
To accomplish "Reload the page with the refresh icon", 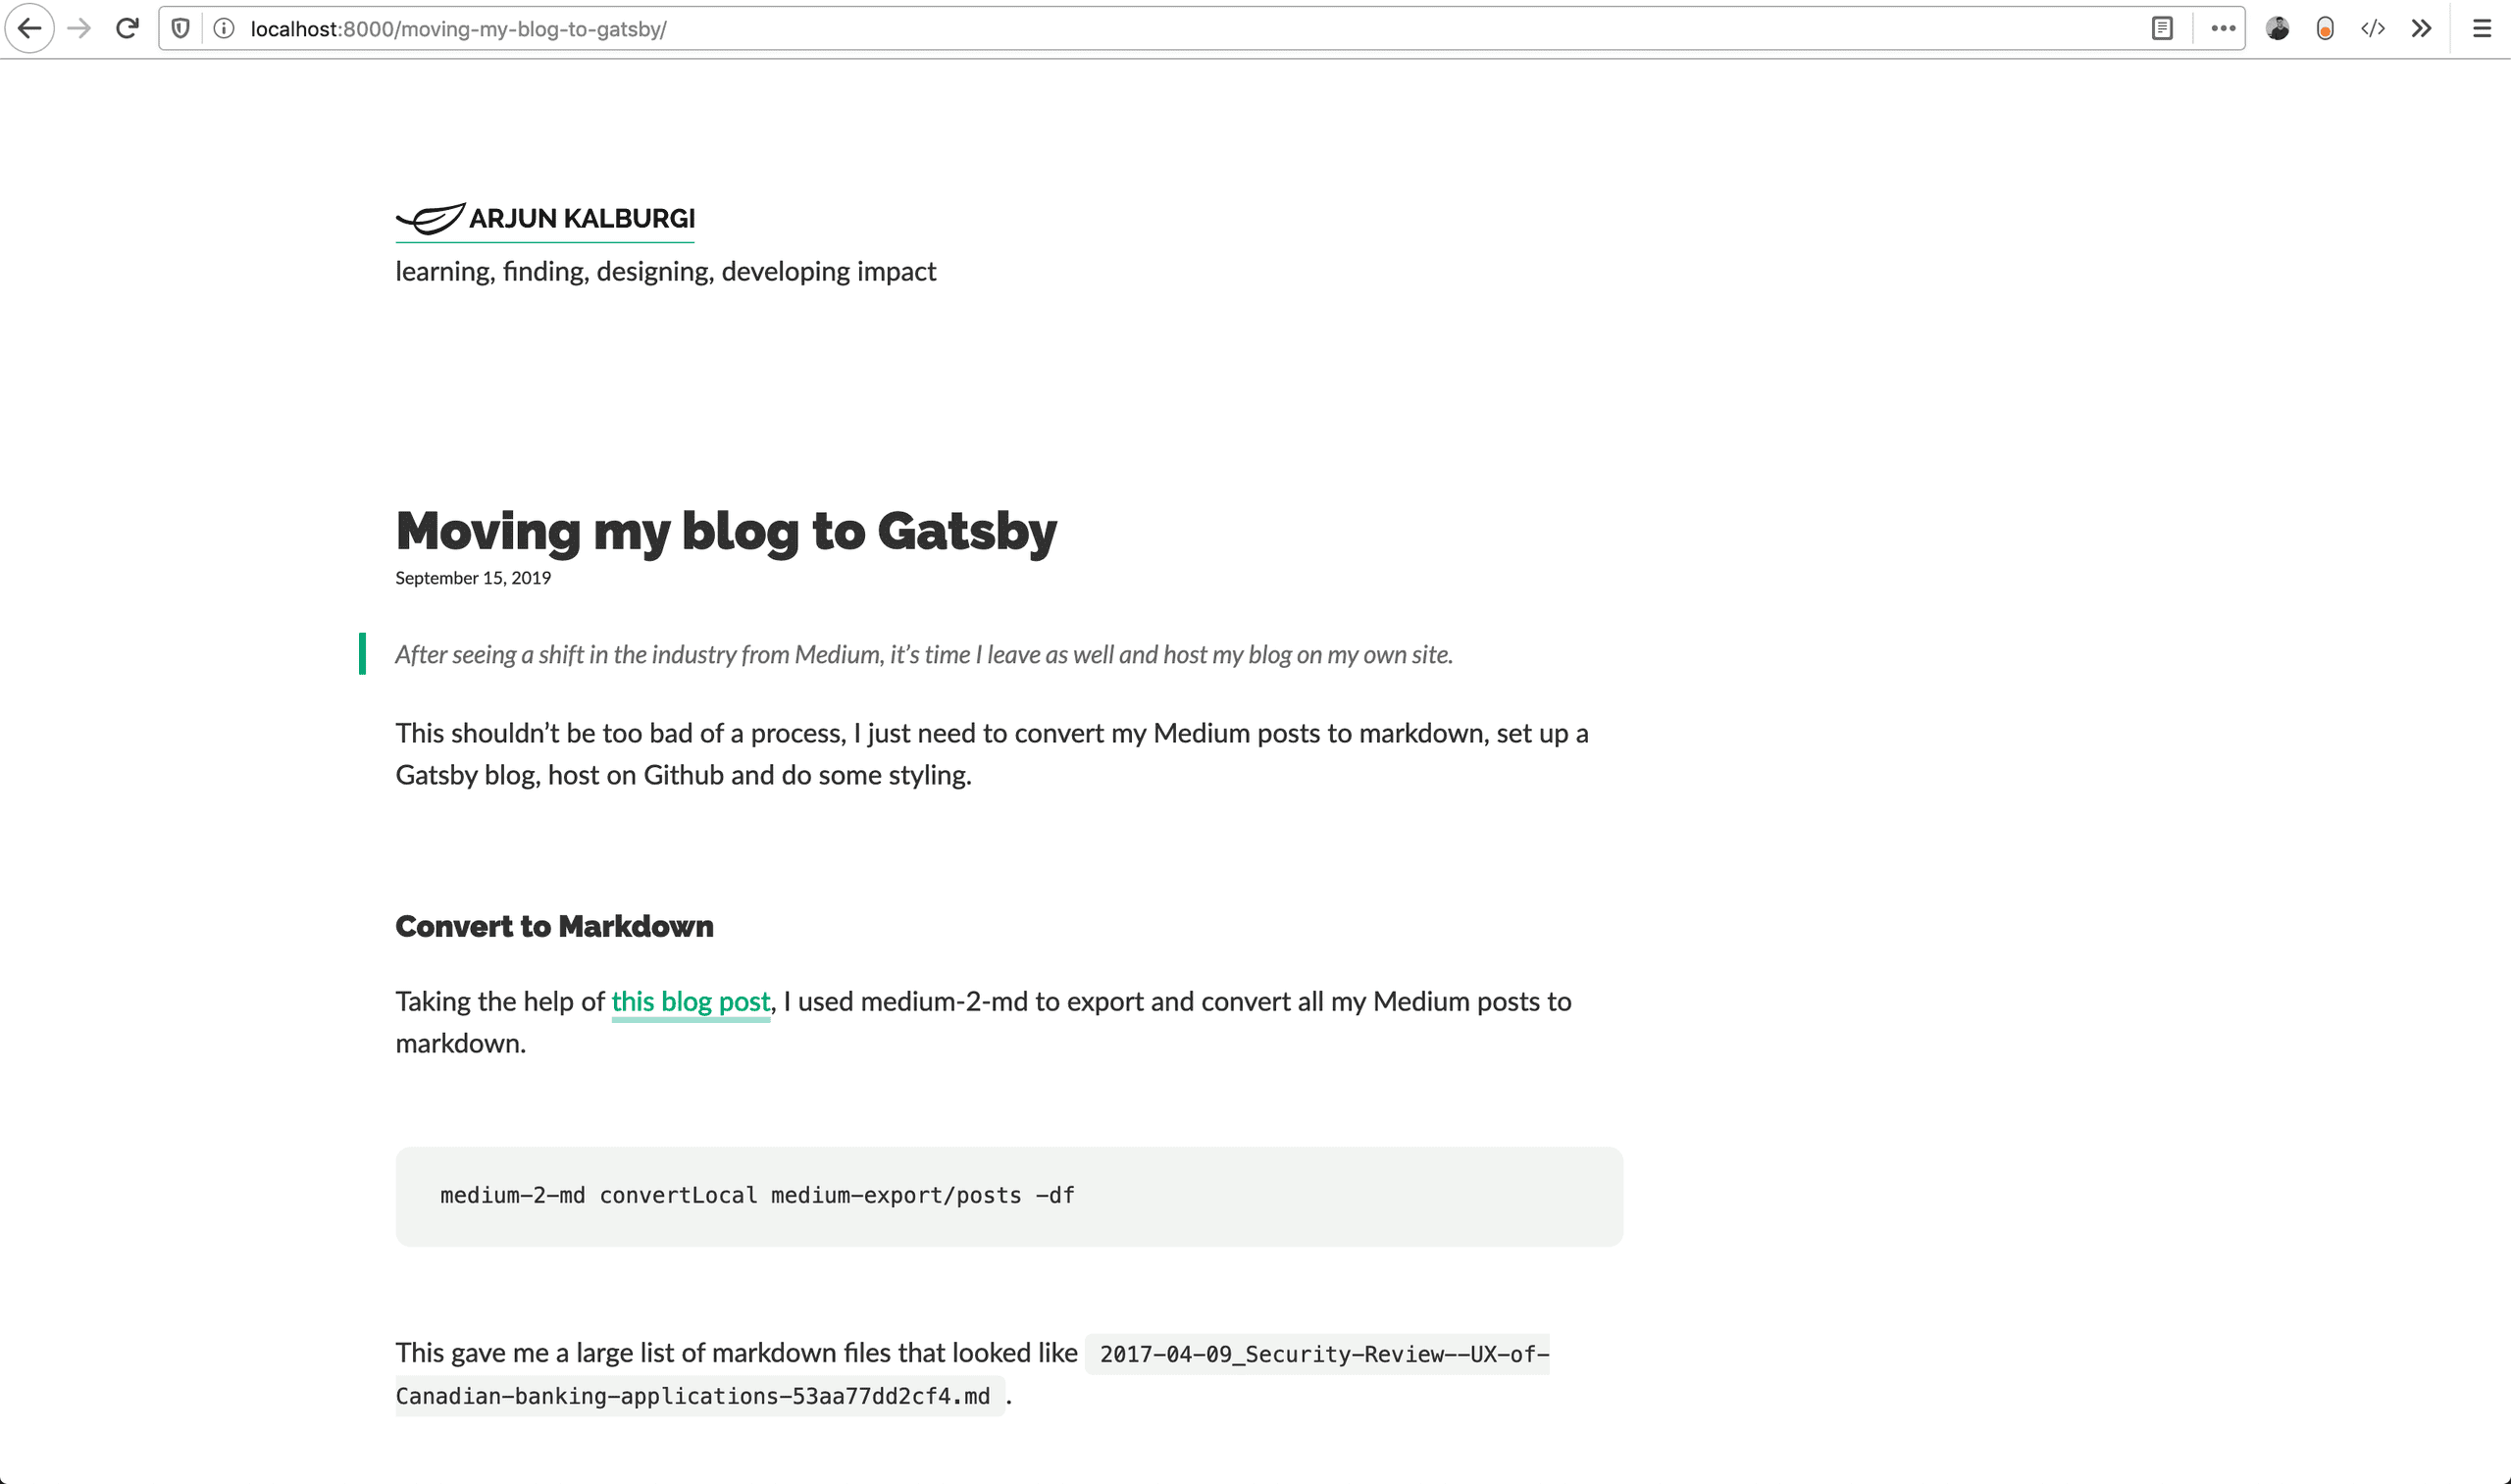I will [127, 29].
